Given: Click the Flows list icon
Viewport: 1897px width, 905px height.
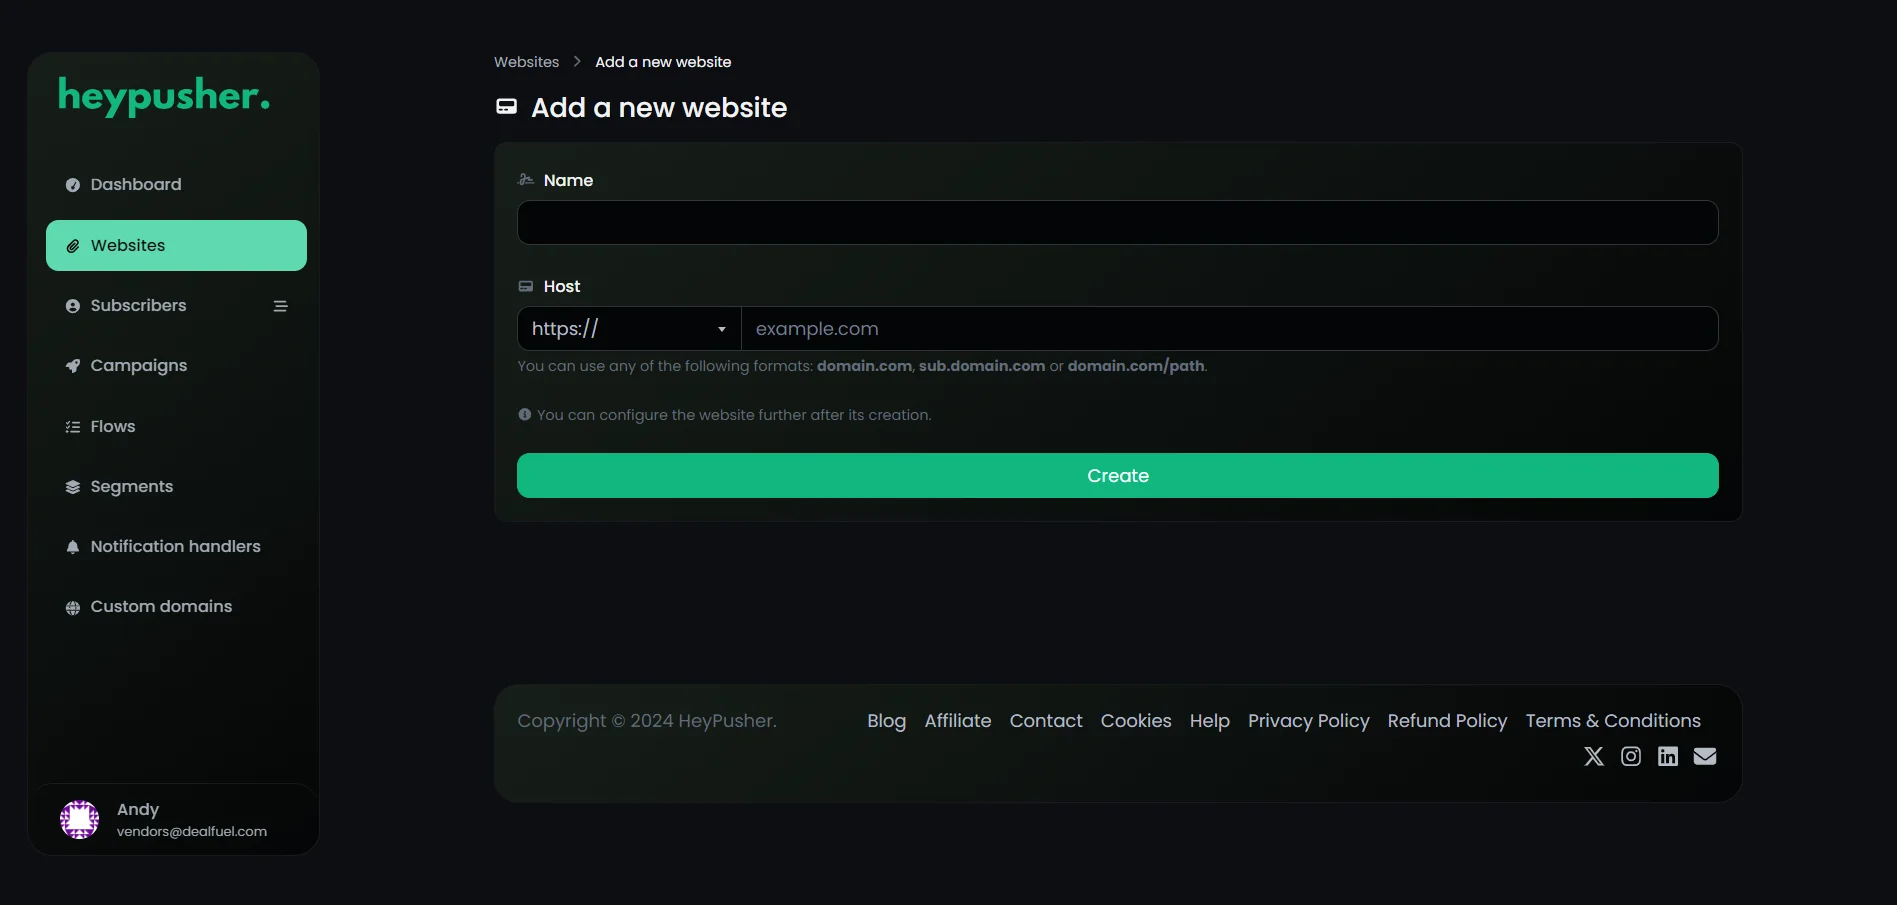Looking at the screenshot, I should pos(71,426).
